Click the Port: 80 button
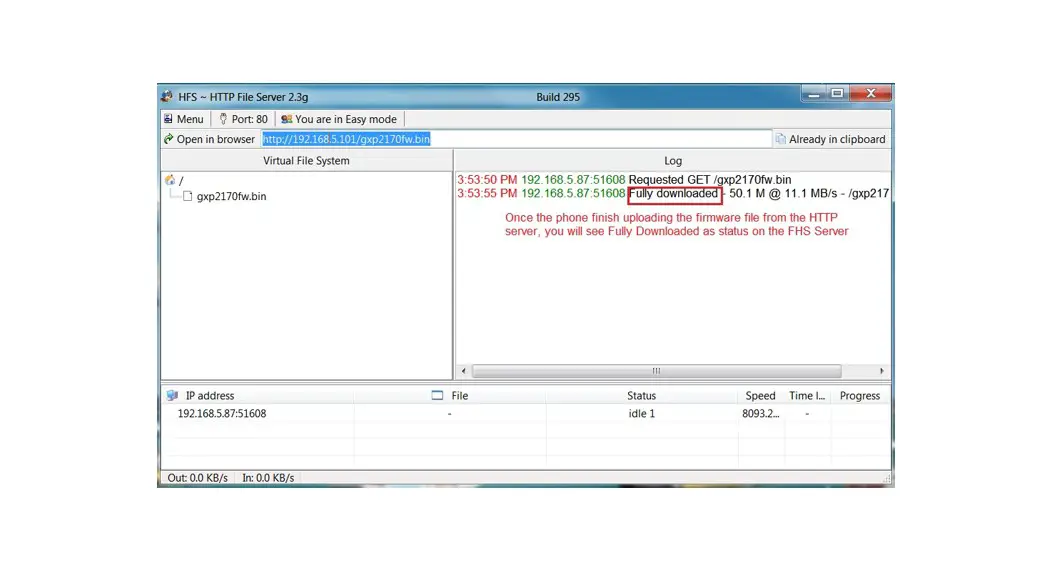 [x=243, y=119]
